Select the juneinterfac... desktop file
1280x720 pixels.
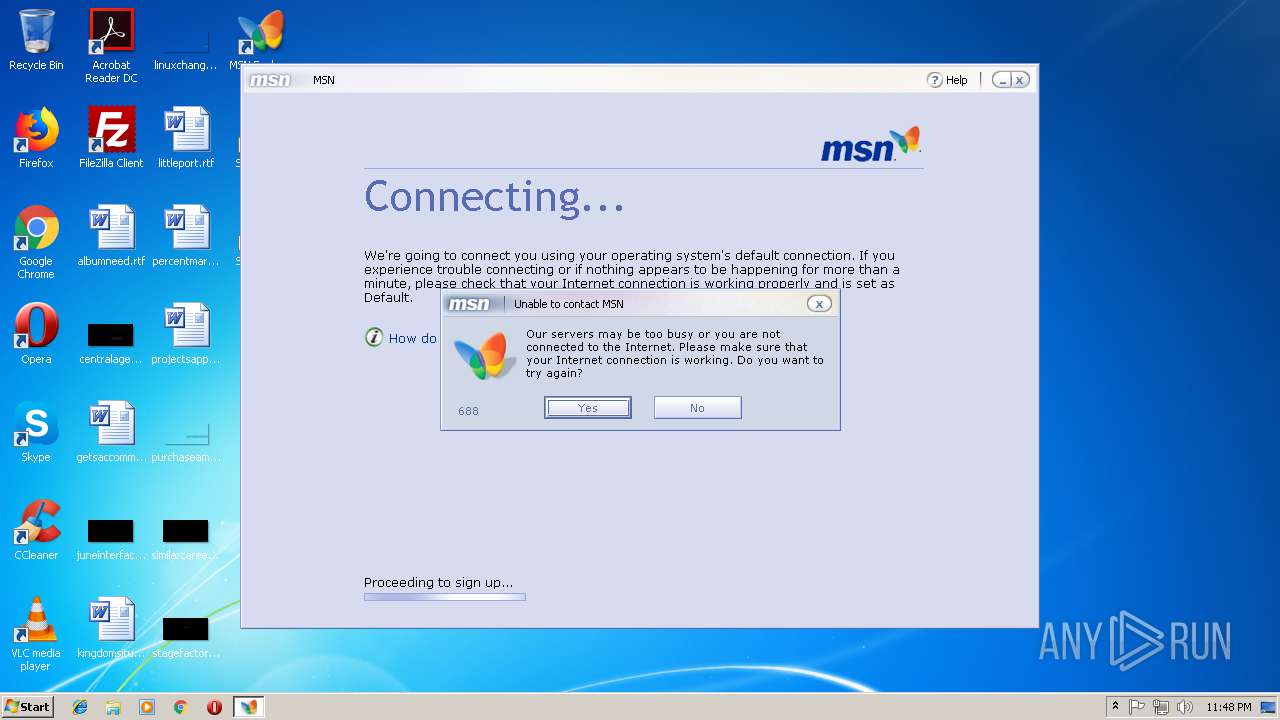point(111,538)
